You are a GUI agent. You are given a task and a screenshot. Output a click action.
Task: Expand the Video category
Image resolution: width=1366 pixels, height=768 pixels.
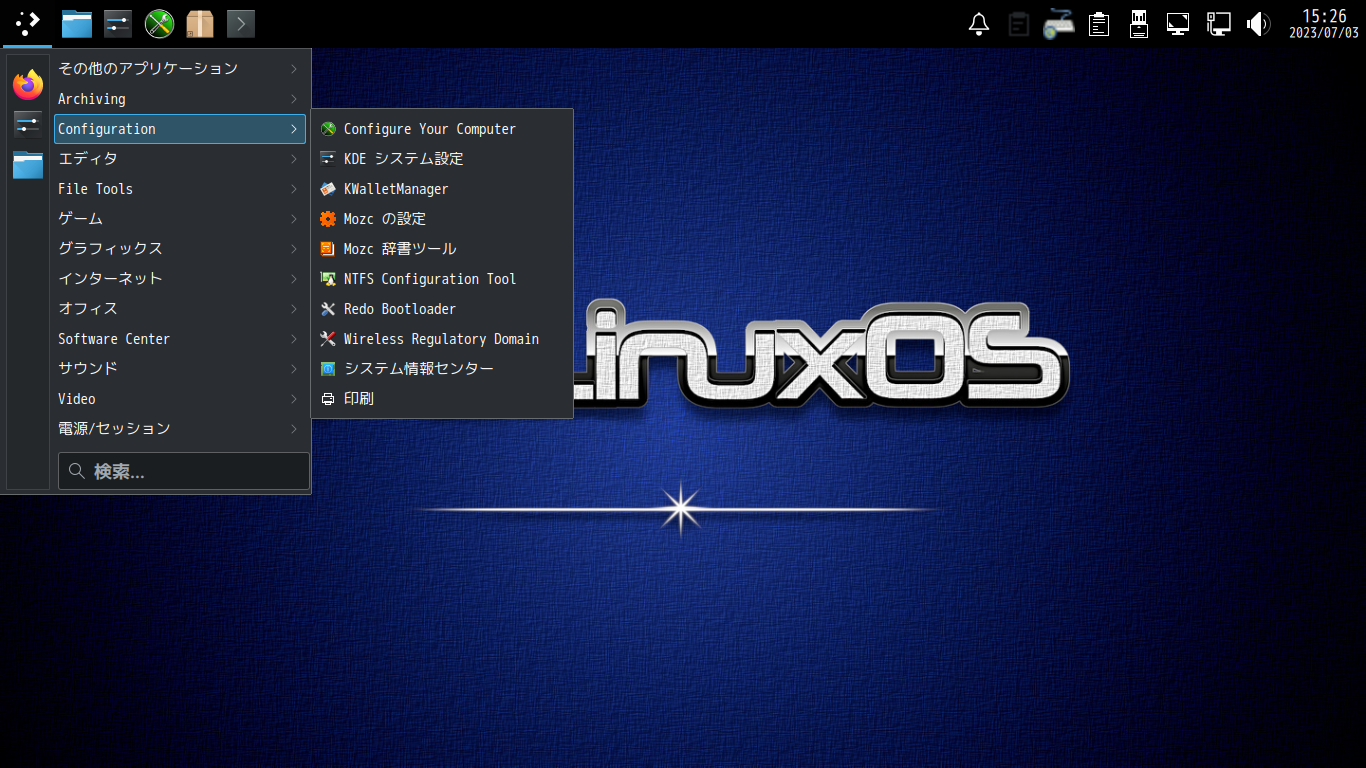coord(180,399)
